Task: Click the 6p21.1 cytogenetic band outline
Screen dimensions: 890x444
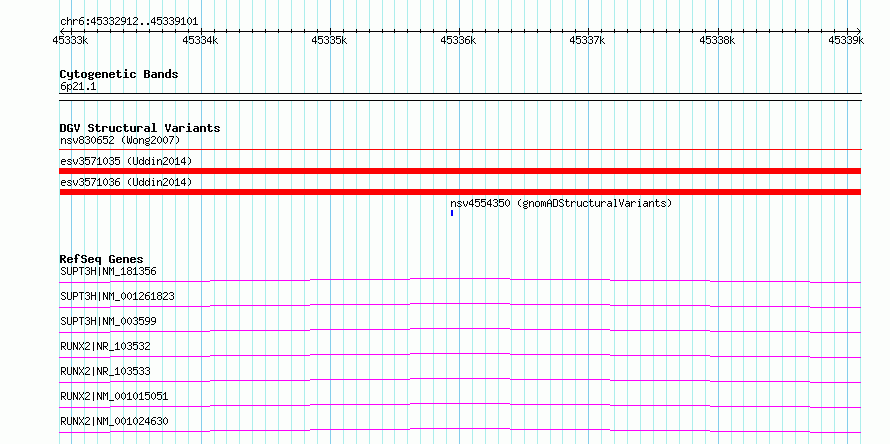Action: pyautogui.click(x=460, y=97)
